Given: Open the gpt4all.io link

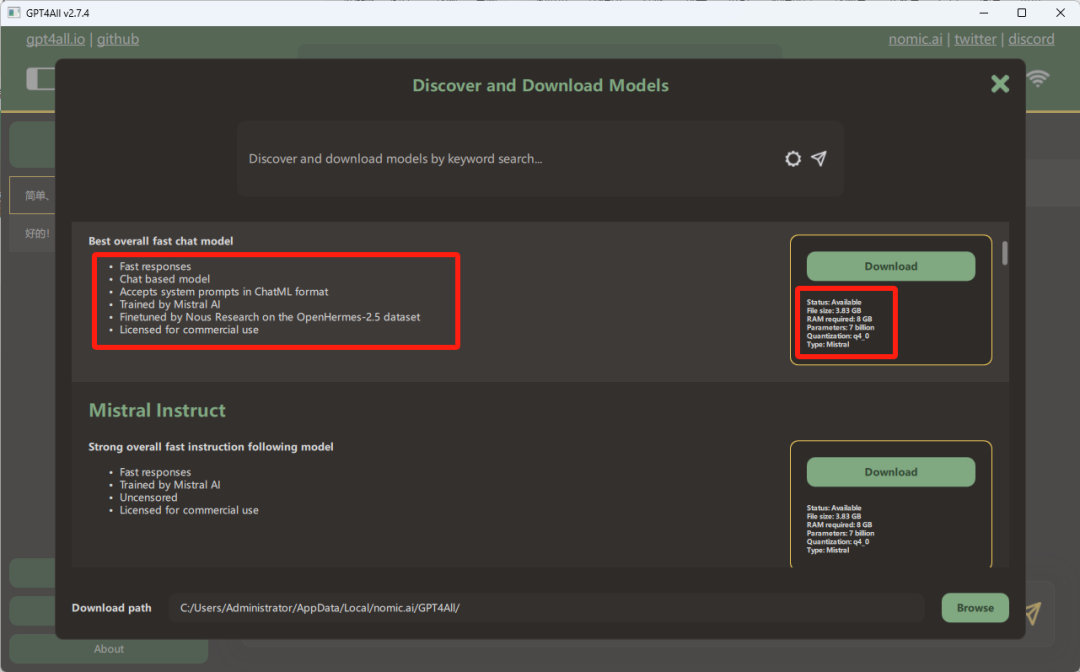Looking at the screenshot, I should click(56, 39).
